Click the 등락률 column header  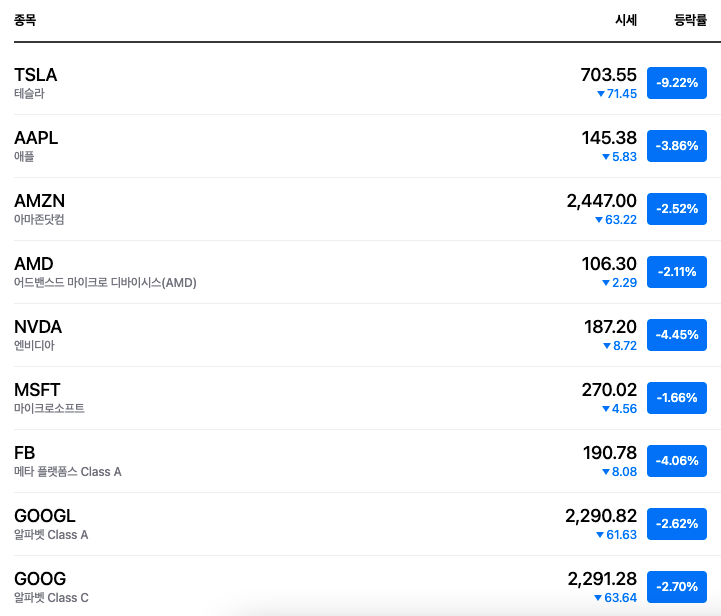click(x=690, y=20)
